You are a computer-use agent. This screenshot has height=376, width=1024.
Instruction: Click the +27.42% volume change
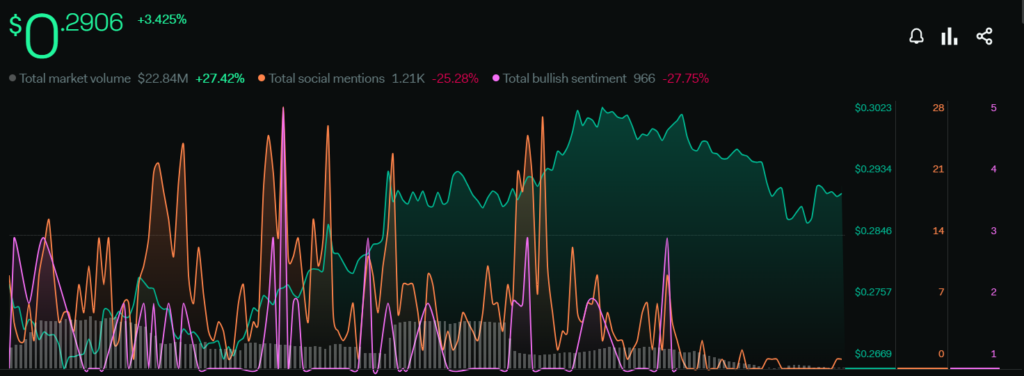(220, 78)
